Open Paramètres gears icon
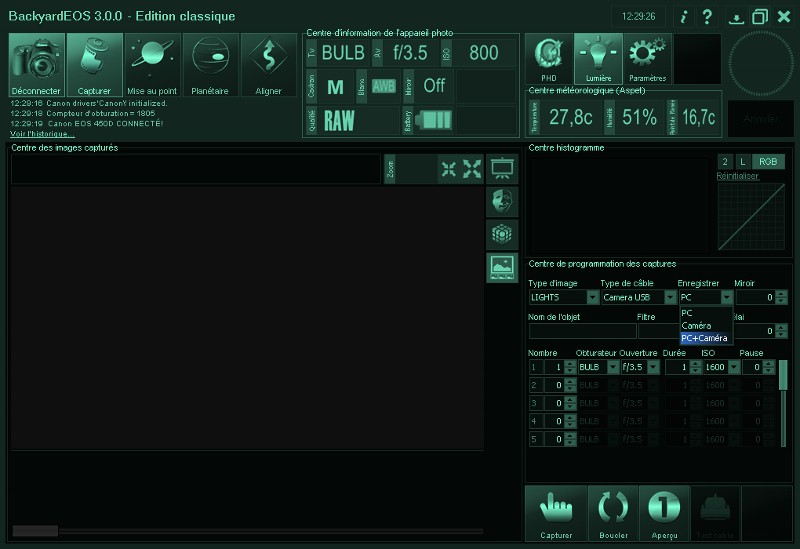This screenshot has width=800, height=549. [x=647, y=59]
